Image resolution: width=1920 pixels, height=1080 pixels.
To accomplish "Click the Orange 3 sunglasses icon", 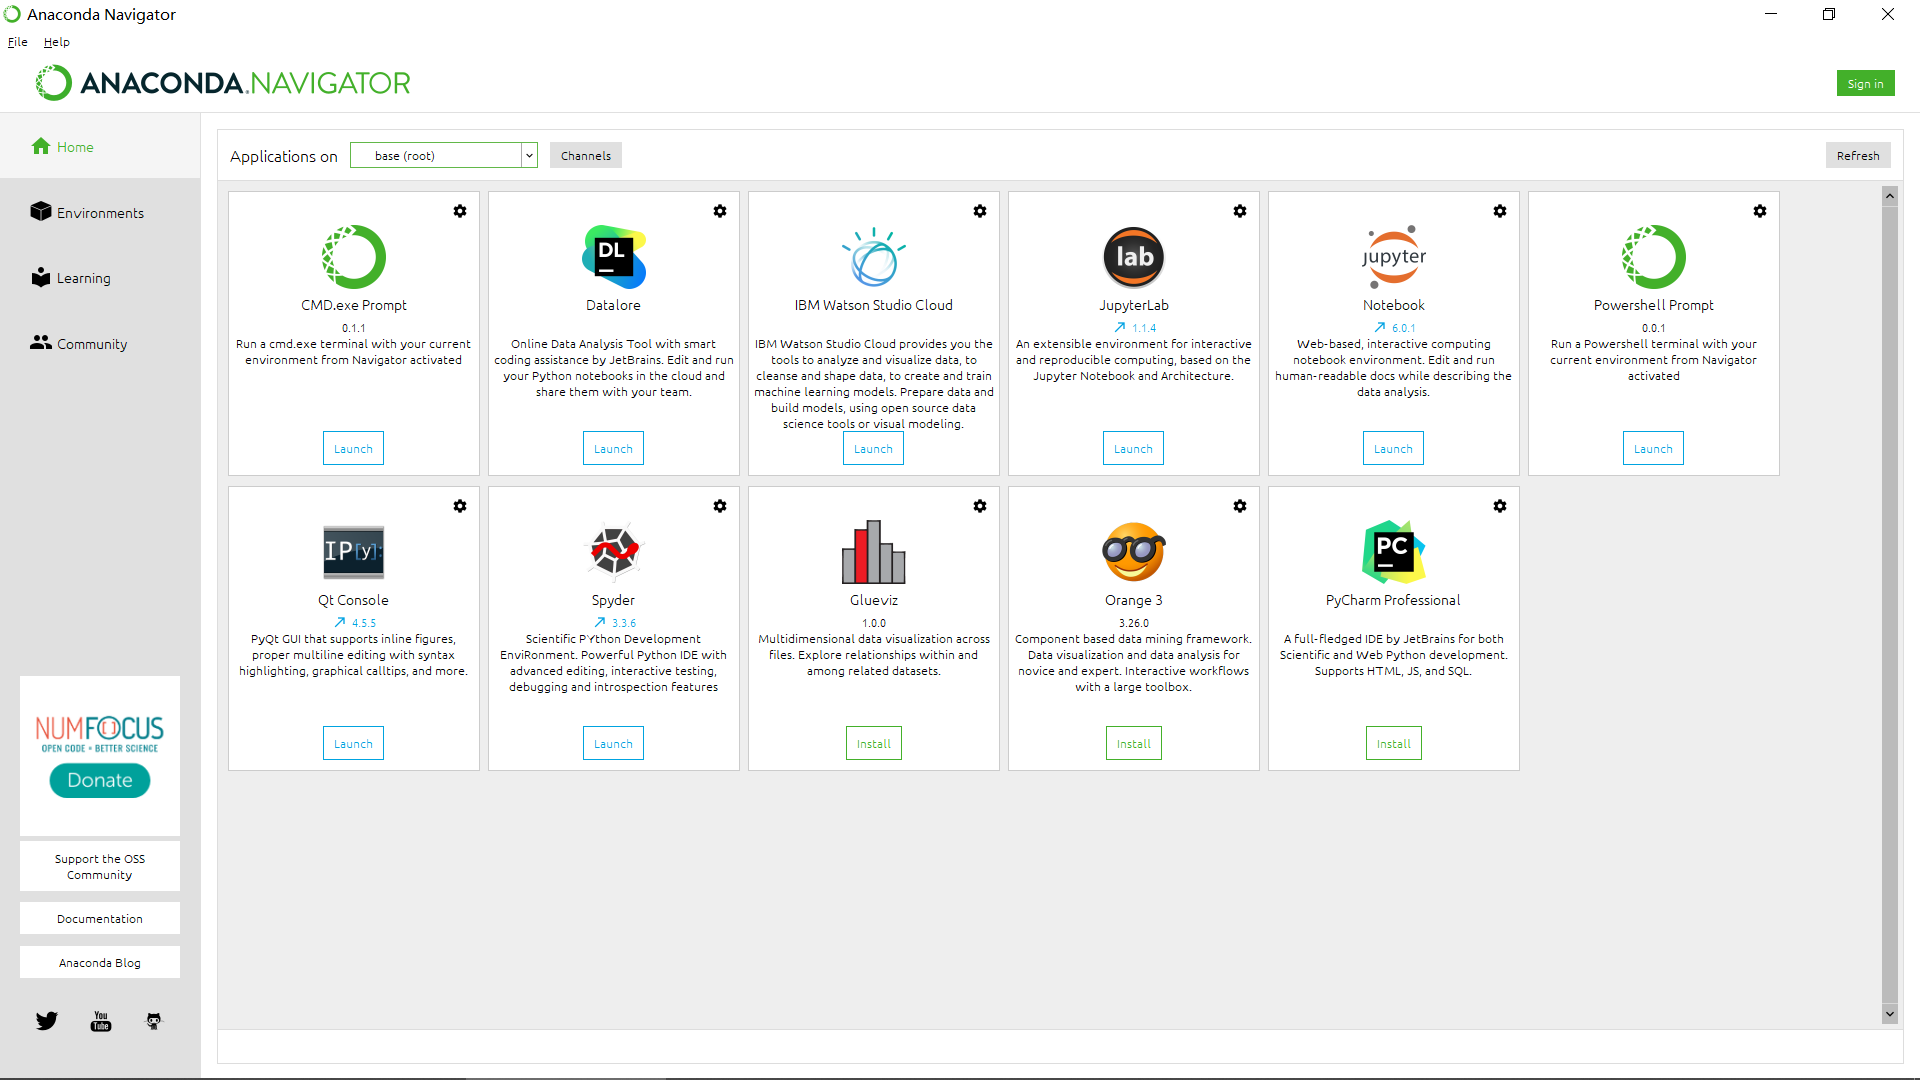I will coord(1134,552).
